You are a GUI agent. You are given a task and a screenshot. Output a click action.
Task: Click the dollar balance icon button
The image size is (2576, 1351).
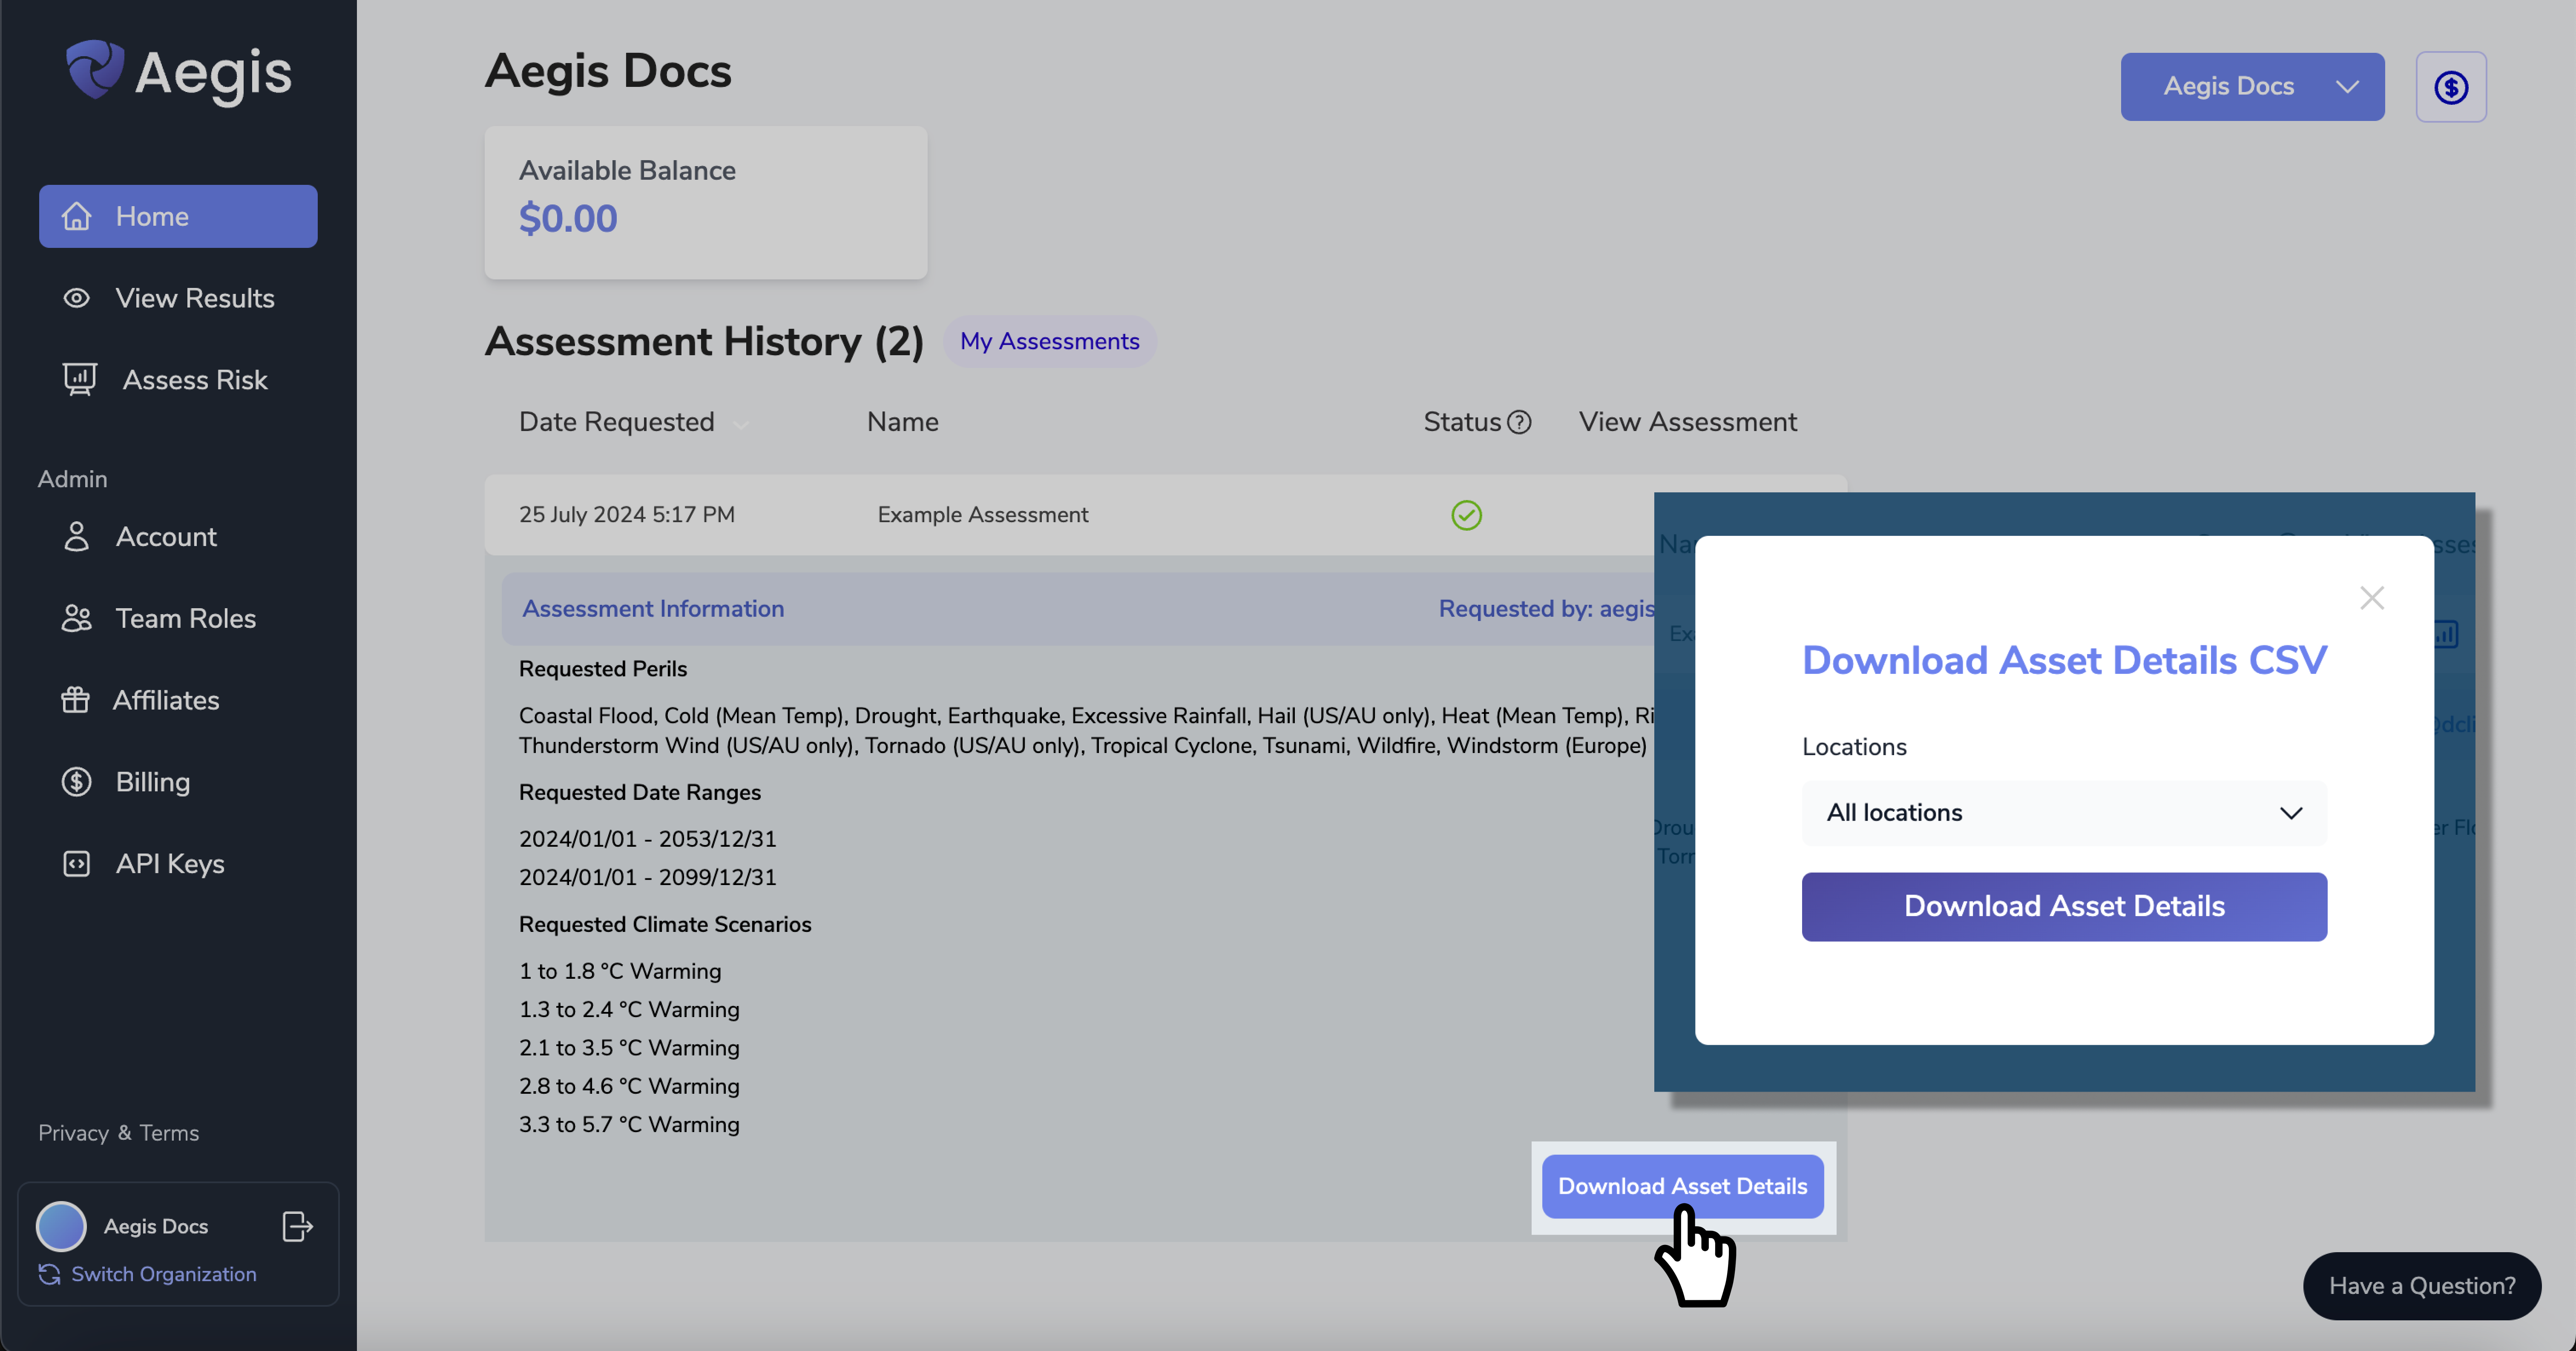(2451, 87)
